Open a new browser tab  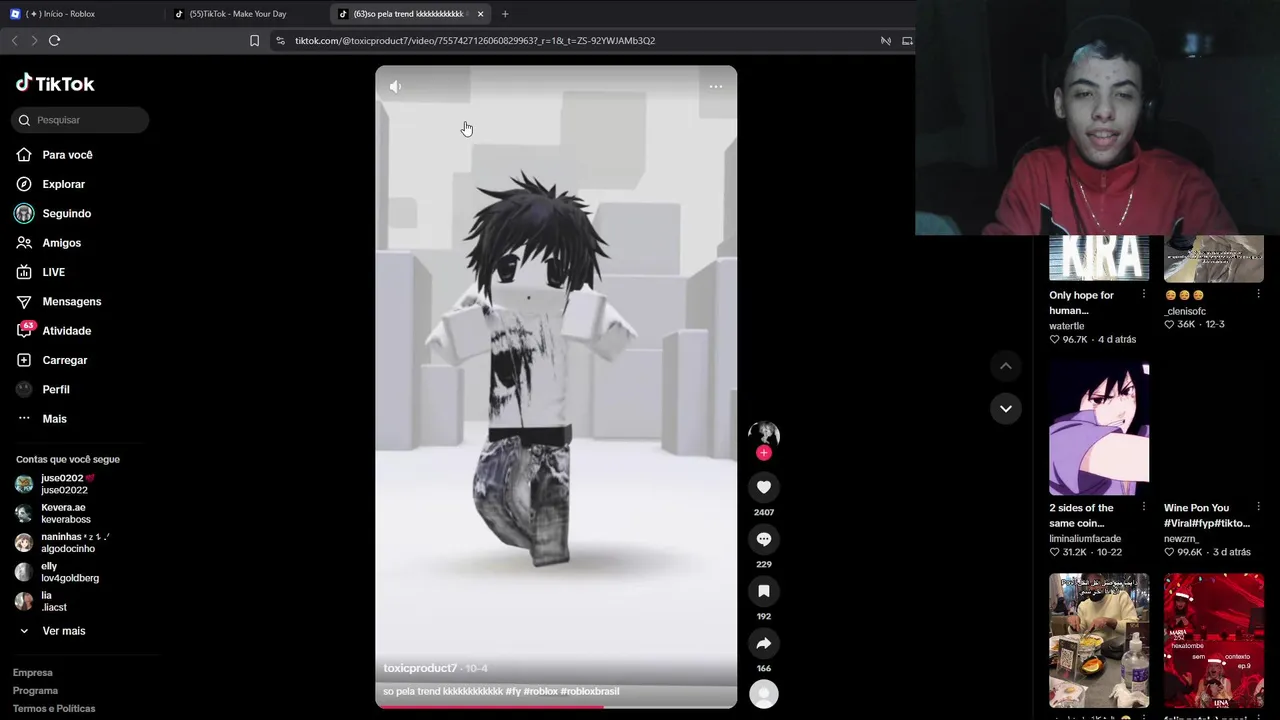point(505,14)
